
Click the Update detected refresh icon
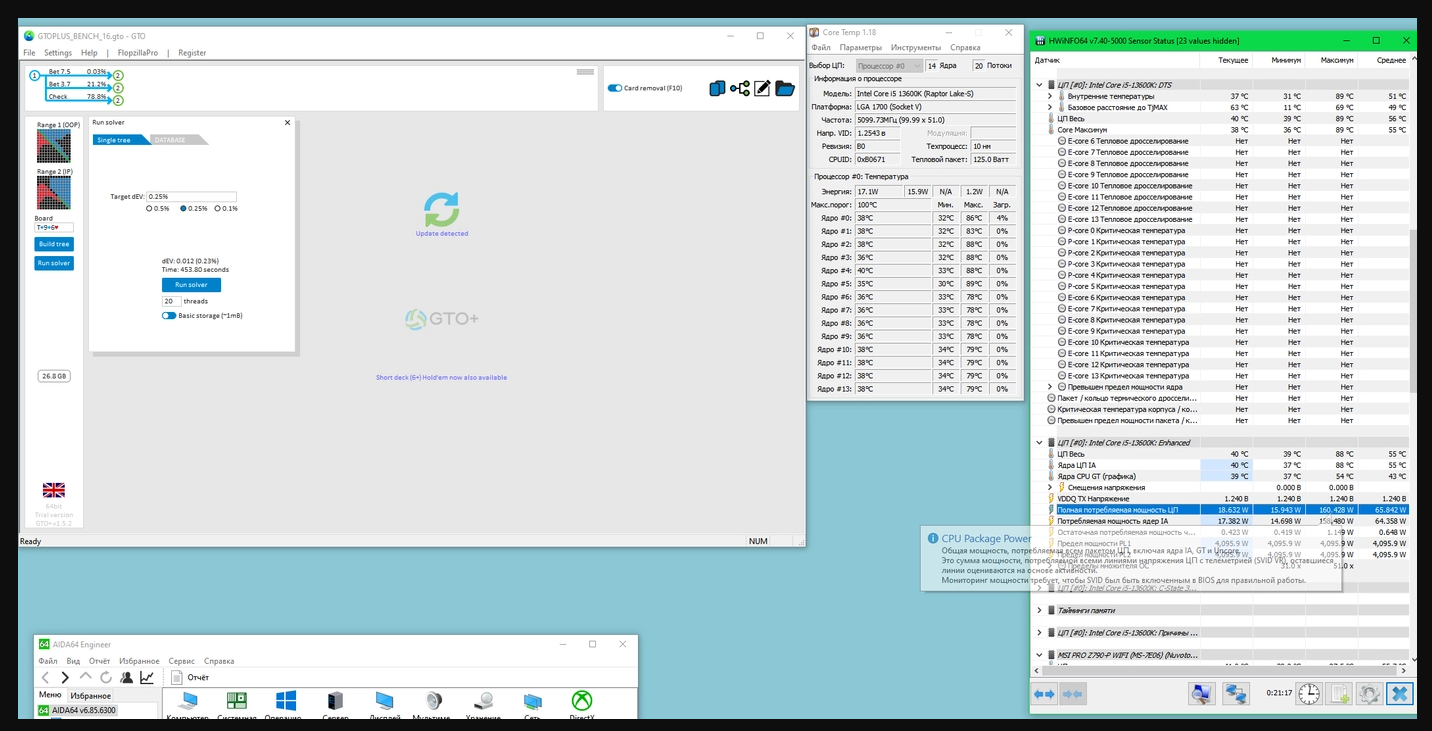(x=441, y=210)
